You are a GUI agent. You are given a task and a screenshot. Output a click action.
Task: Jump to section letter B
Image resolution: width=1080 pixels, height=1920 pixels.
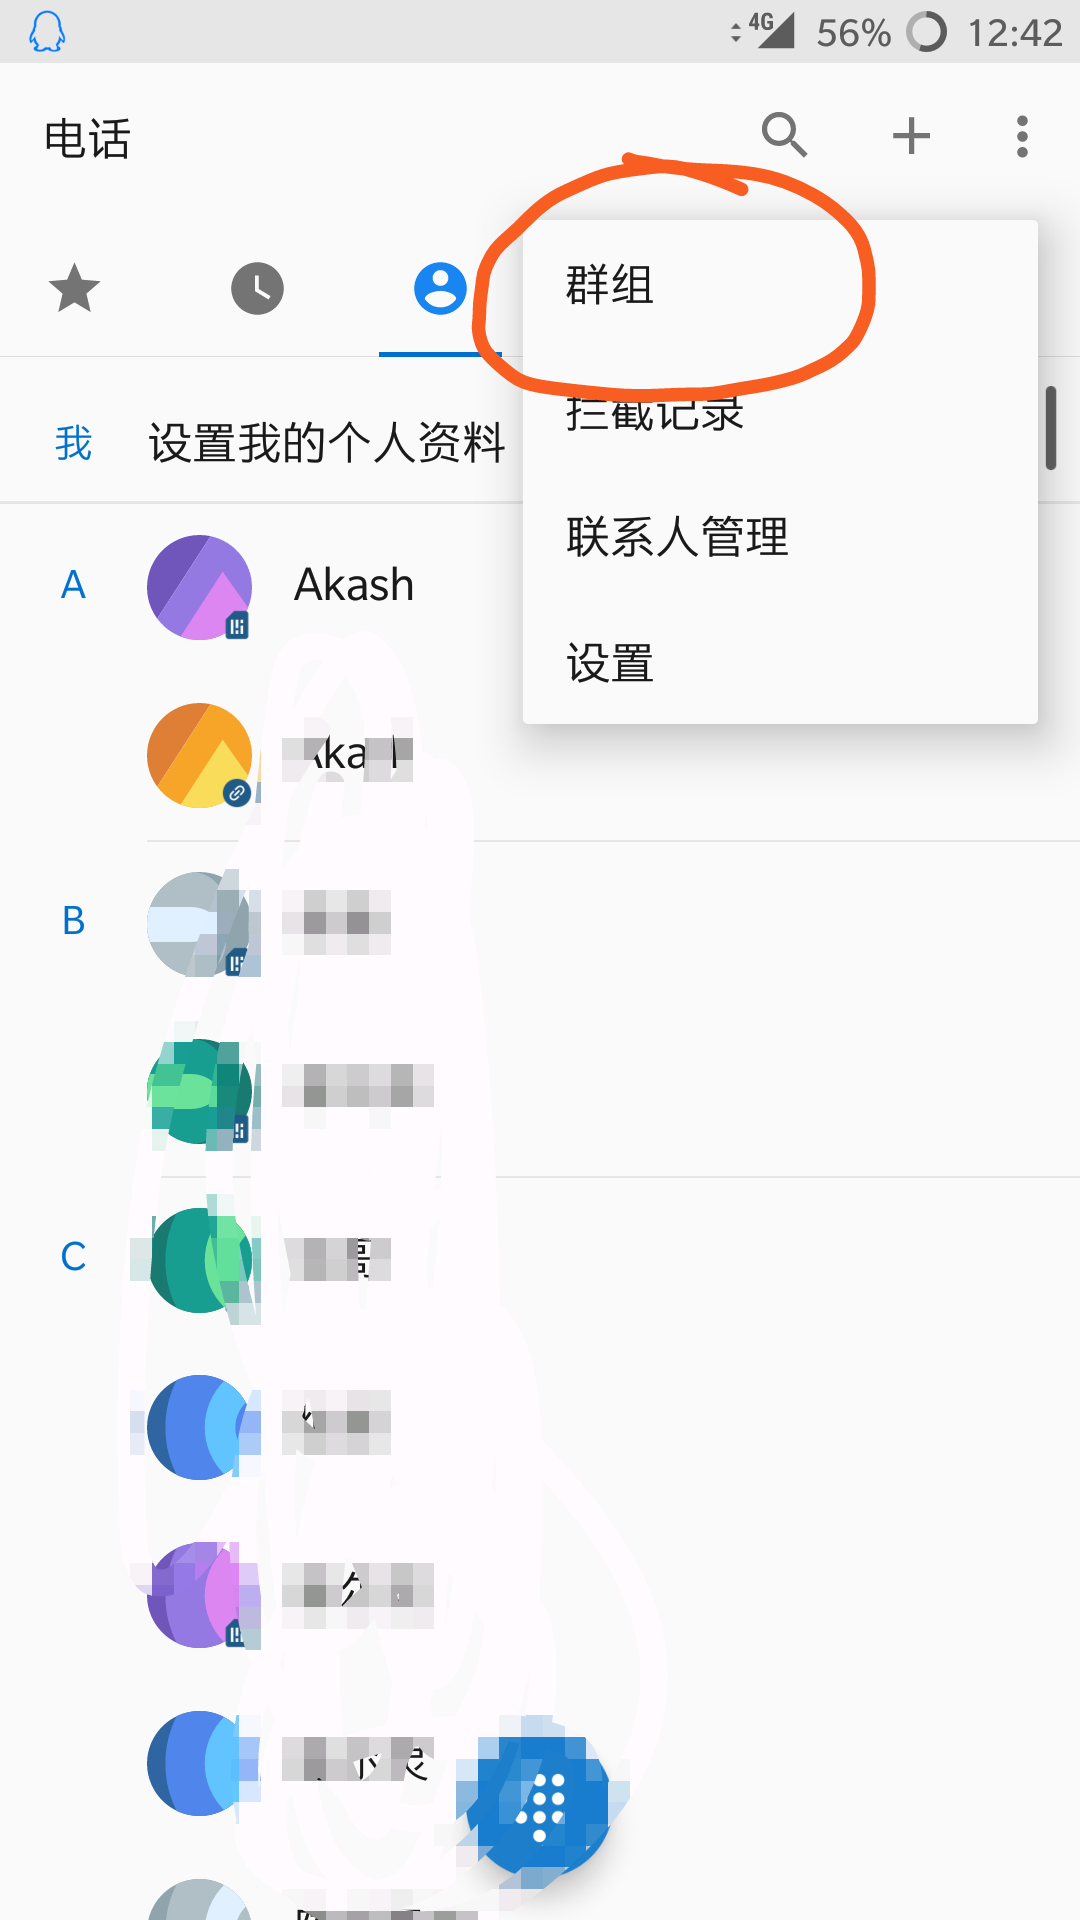click(x=73, y=921)
